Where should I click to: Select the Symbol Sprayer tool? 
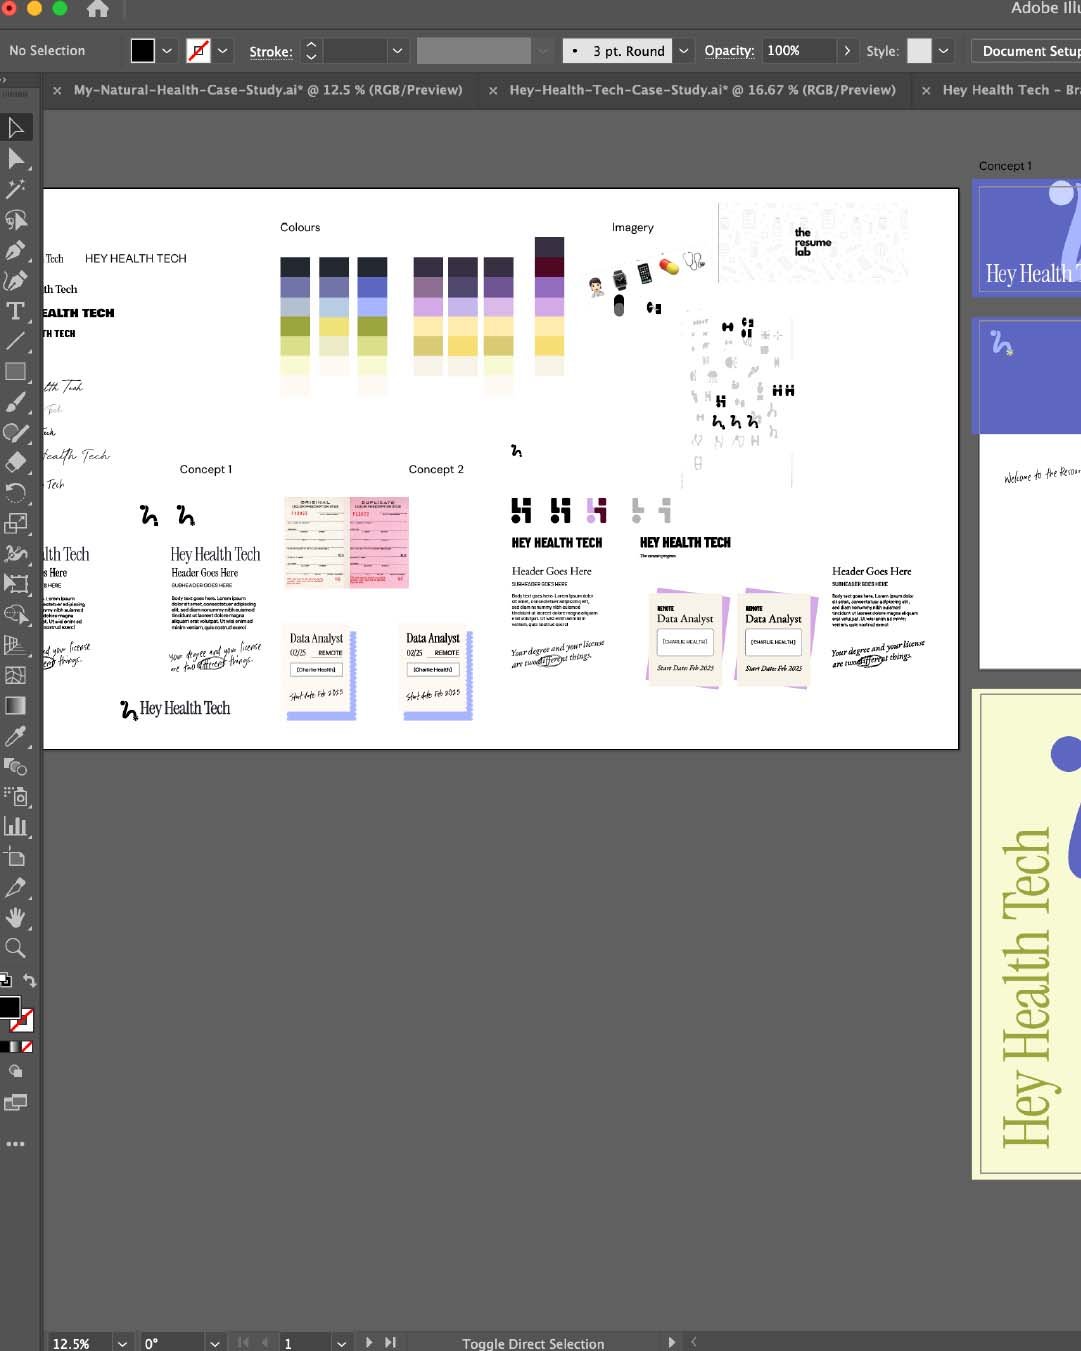click(16, 797)
